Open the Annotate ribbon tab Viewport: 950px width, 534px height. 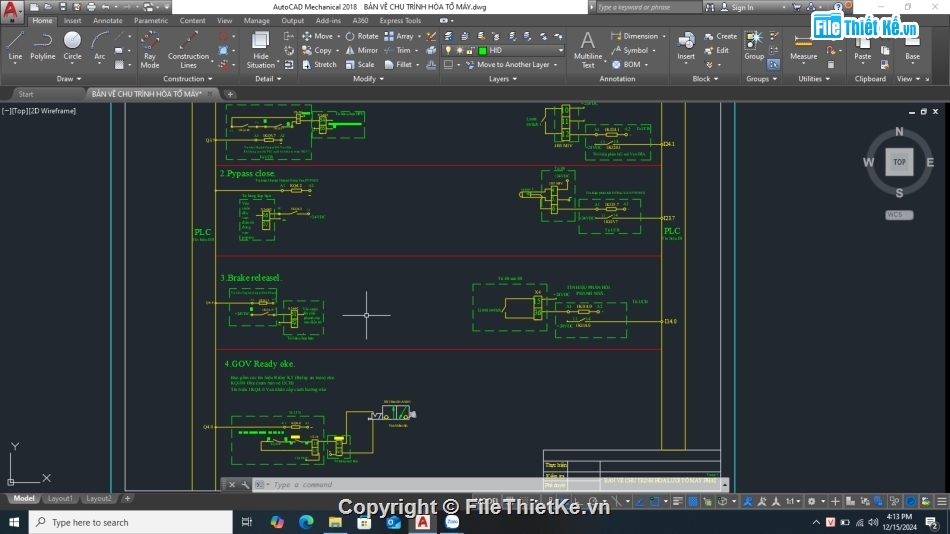tap(107, 21)
